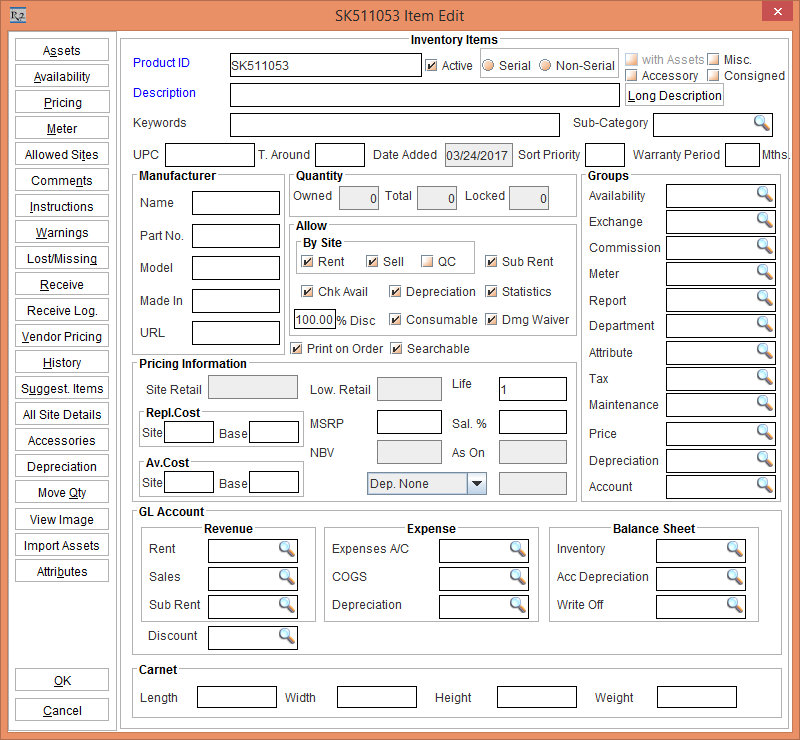Open Sub-Category lookup magnifier
Viewport: 800px width, 740px height.
(x=762, y=123)
